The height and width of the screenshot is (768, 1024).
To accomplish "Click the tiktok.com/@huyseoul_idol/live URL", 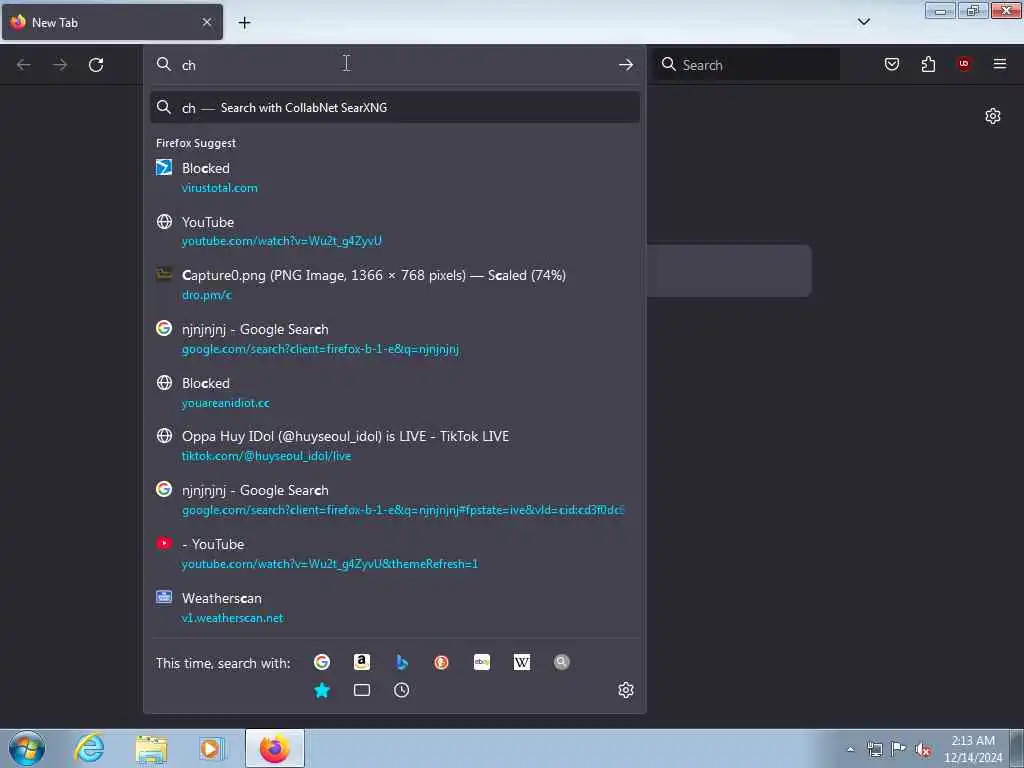I will pyautogui.click(x=266, y=456).
